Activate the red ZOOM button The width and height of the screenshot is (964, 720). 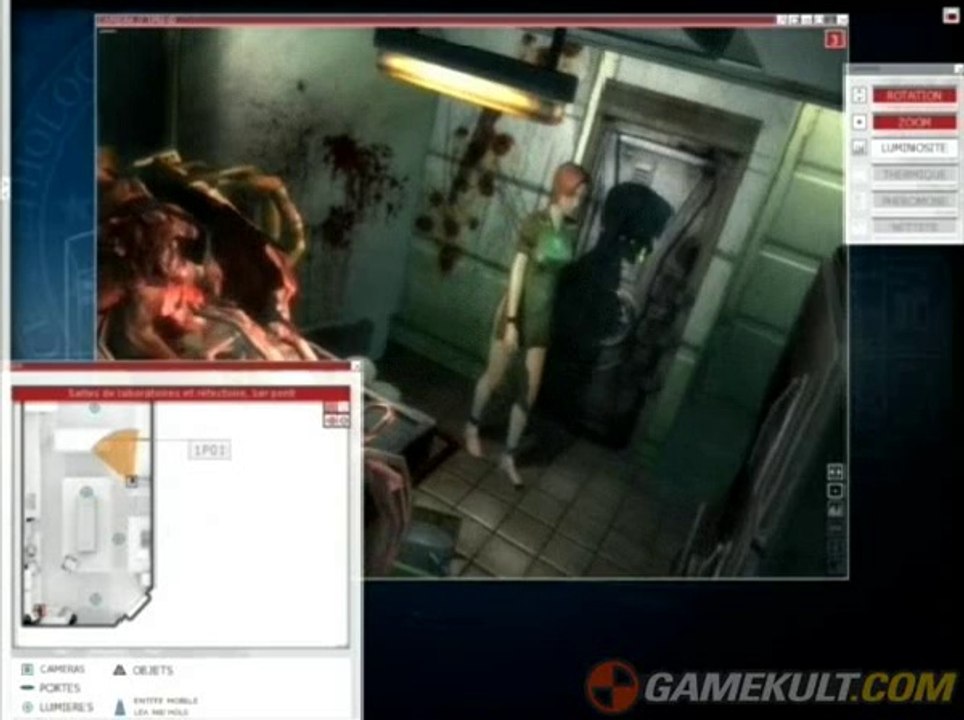click(914, 122)
